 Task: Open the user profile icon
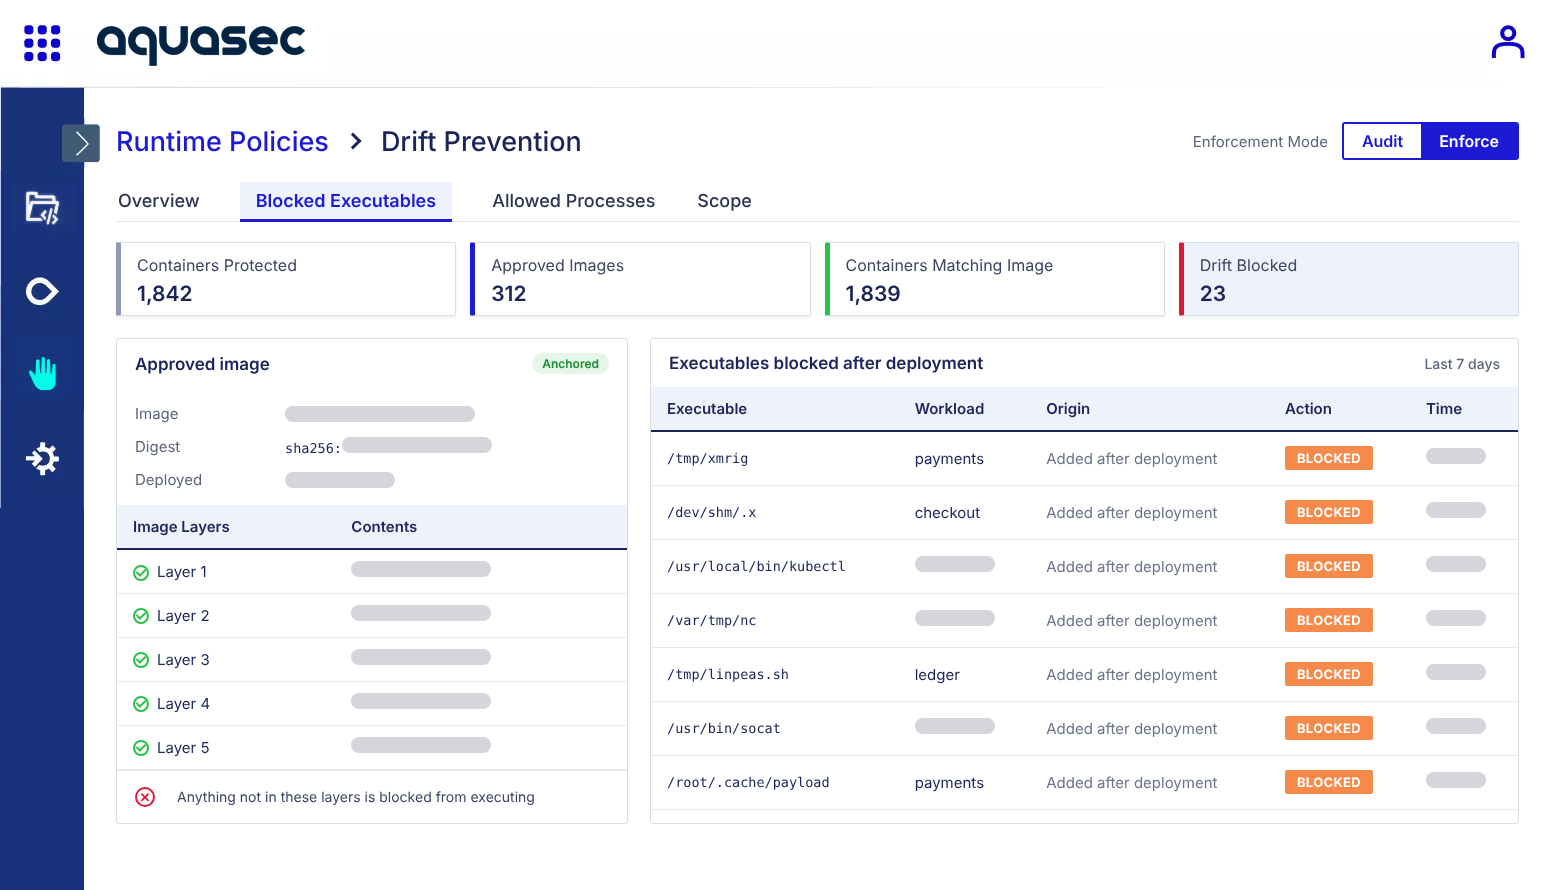1507,42
